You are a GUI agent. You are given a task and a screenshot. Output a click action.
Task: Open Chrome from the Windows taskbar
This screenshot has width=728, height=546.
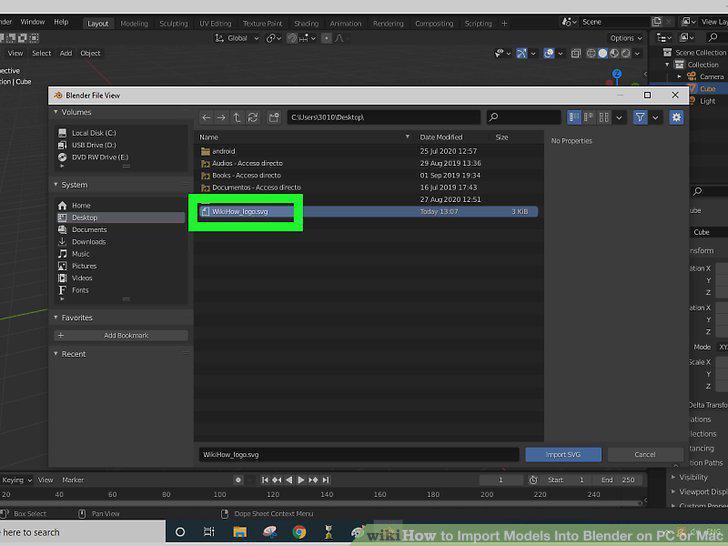click(299, 532)
